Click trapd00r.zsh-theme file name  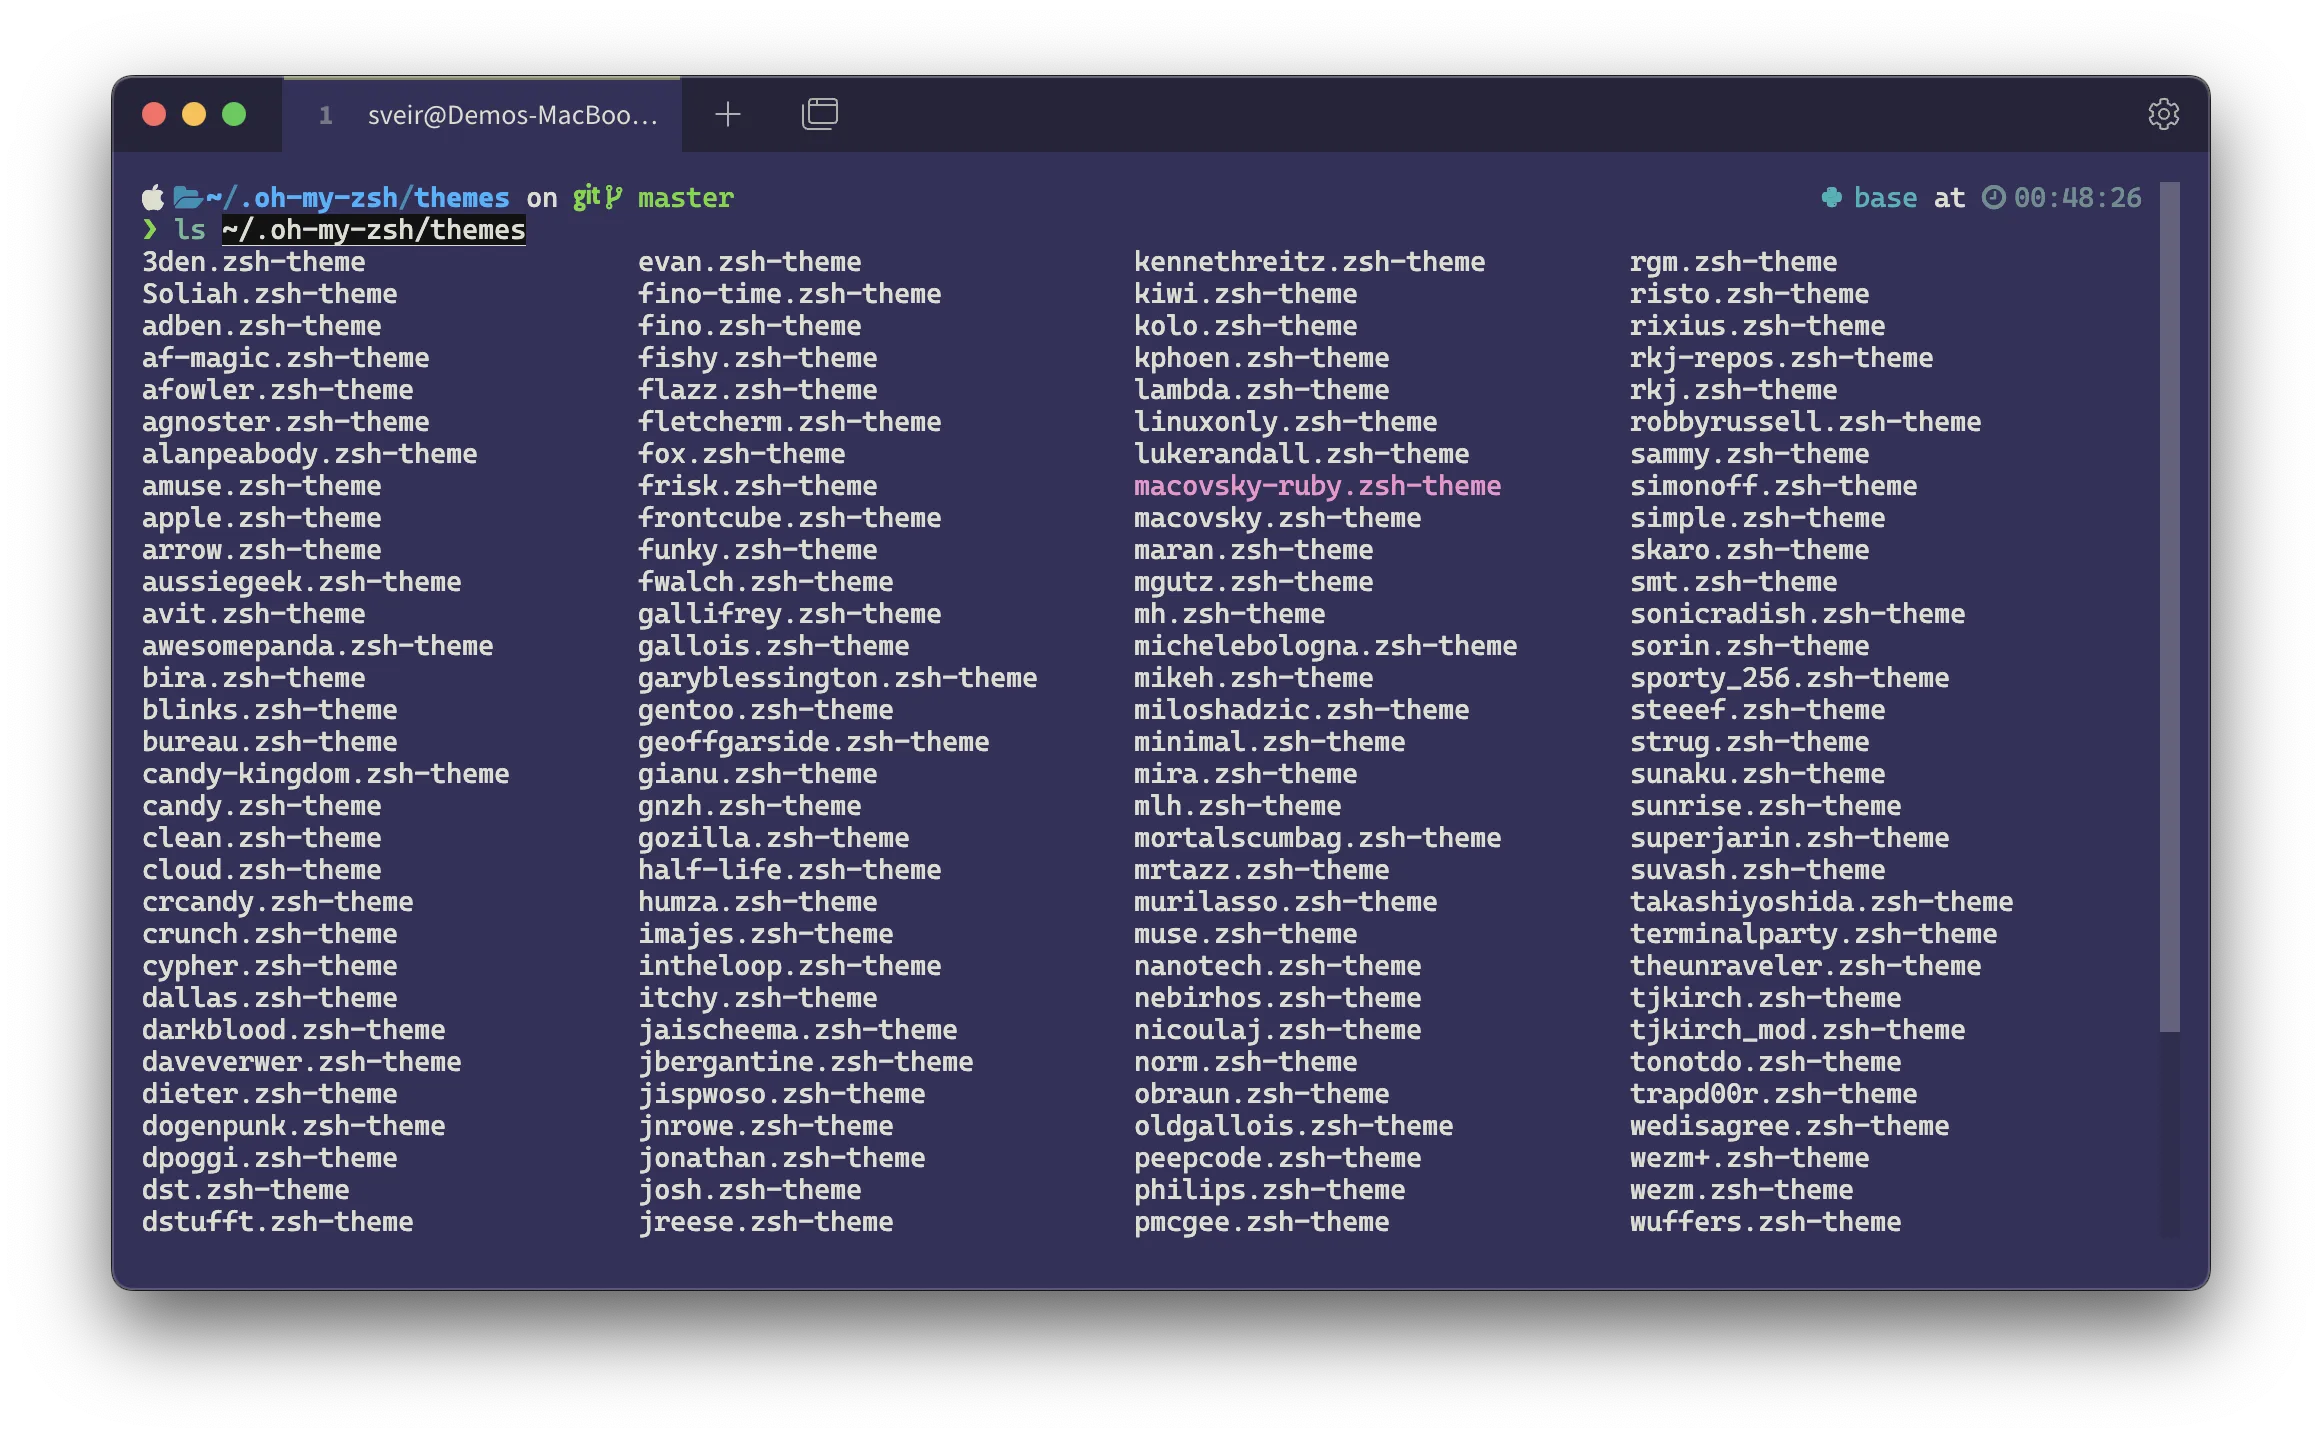click(1773, 1094)
